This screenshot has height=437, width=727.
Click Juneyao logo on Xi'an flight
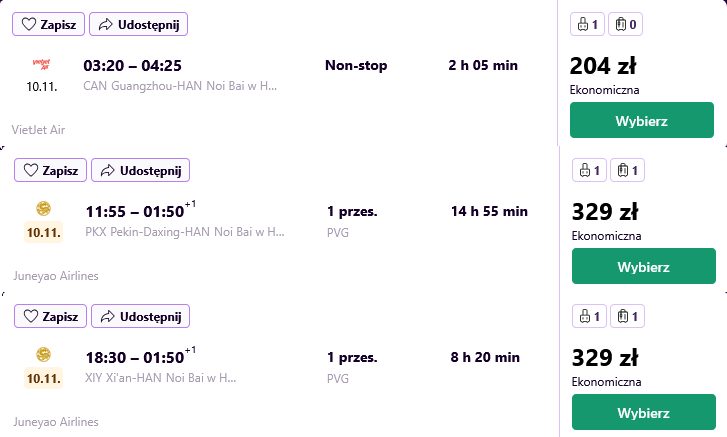pos(44,355)
